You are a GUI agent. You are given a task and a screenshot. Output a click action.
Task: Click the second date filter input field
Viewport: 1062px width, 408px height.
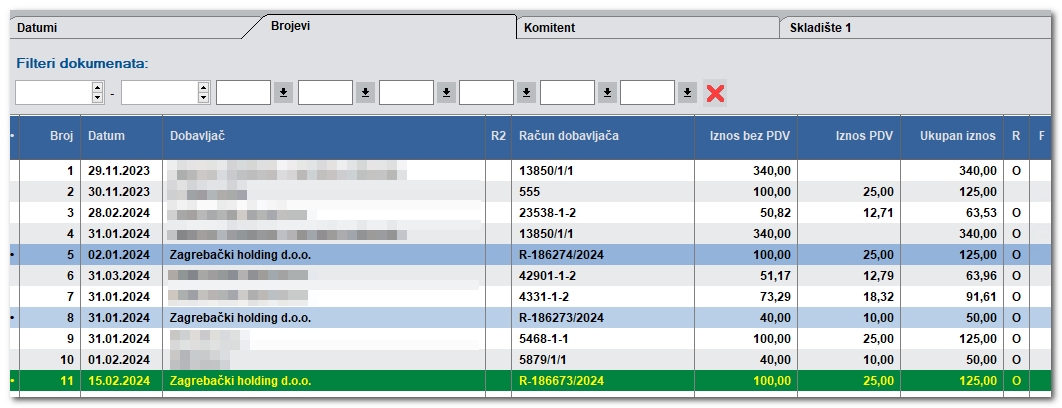pos(158,93)
